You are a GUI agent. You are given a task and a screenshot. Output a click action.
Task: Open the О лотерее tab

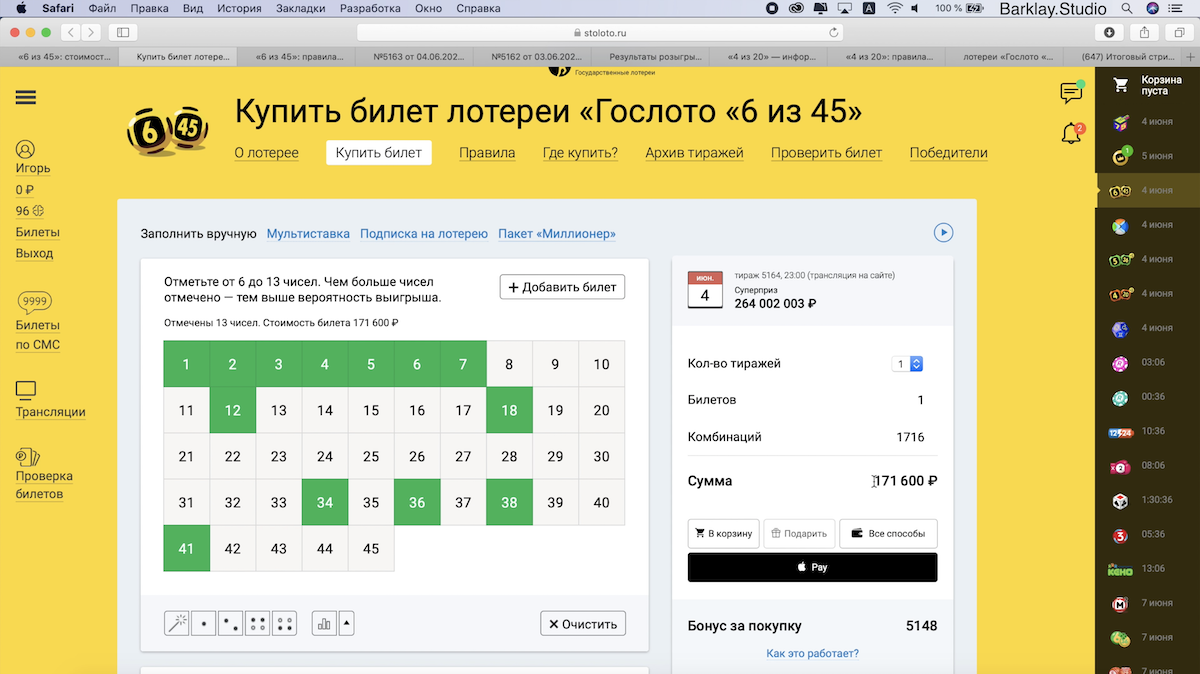click(266, 153)
